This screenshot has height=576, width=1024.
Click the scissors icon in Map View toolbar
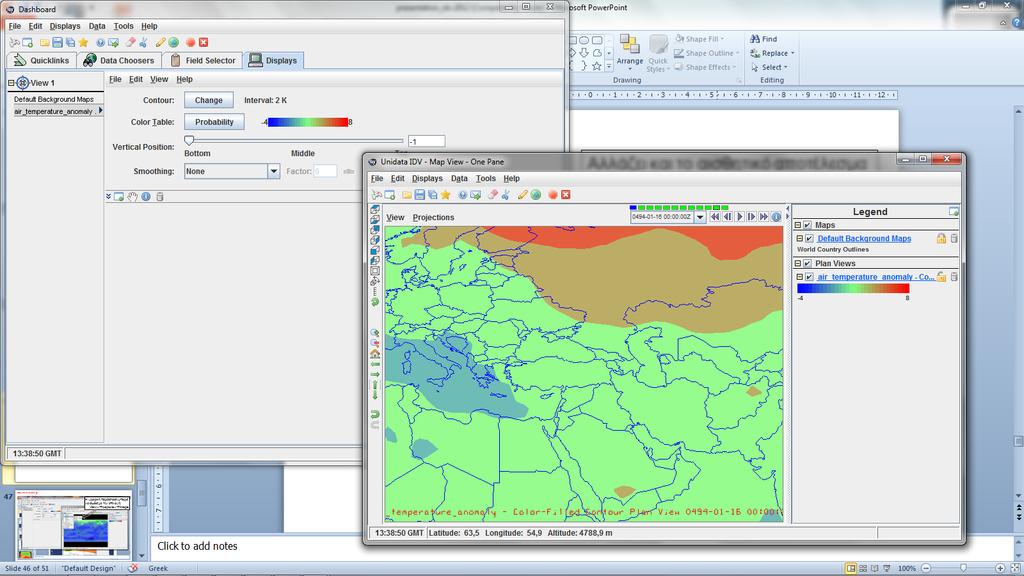tap(506, 195)
